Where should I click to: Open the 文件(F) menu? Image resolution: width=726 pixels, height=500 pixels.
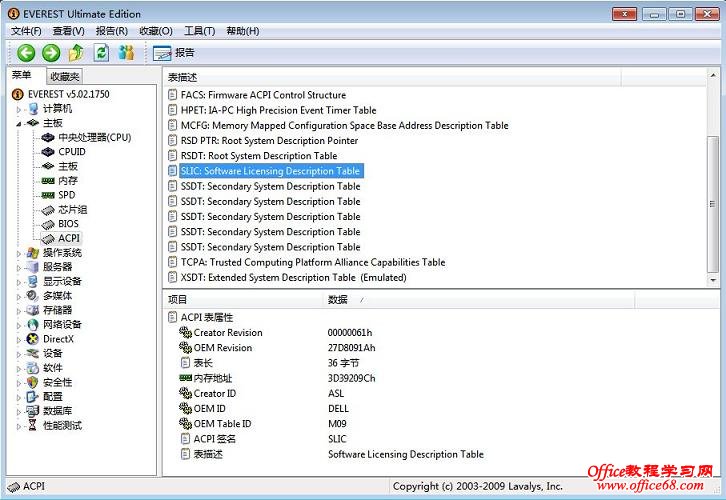tap(26, 31)
